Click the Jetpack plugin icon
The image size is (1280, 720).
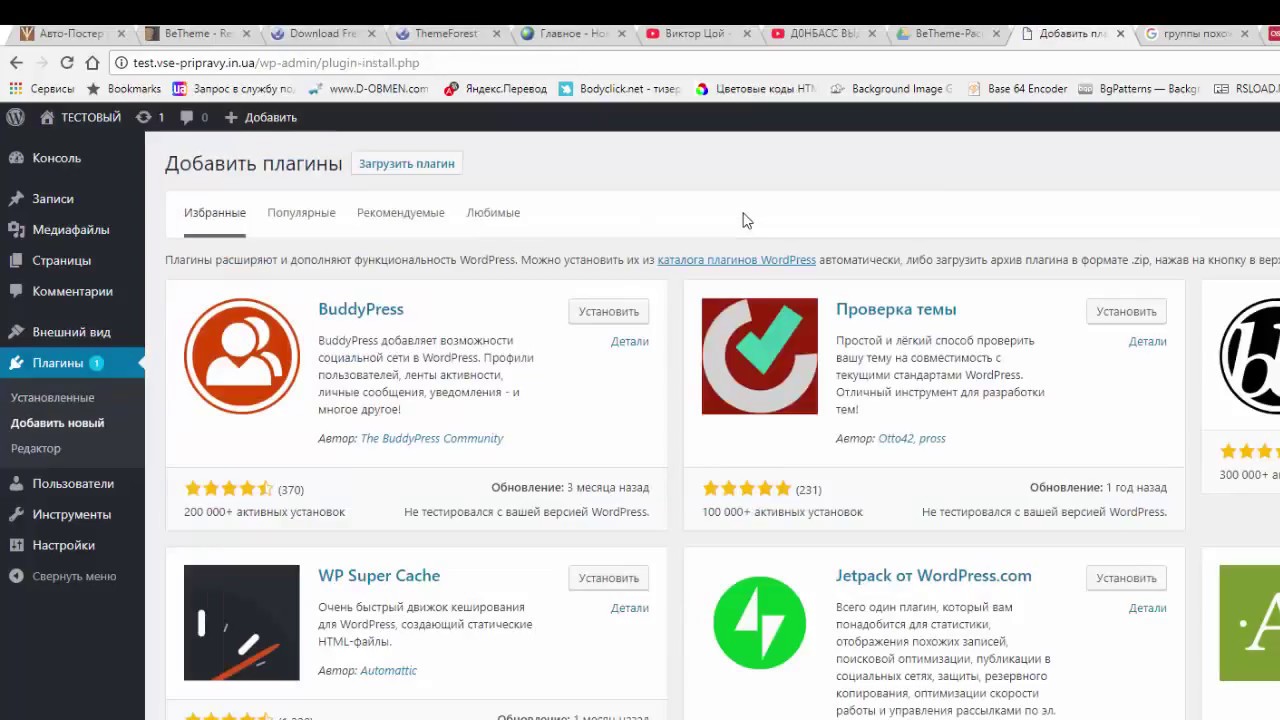760,623
